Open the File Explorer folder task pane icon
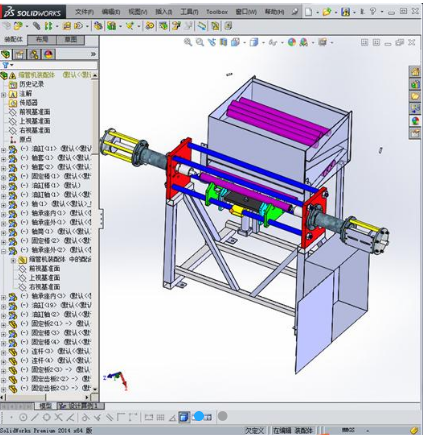Viewport: 432px width, 435px height. click(x=415, y=96)
